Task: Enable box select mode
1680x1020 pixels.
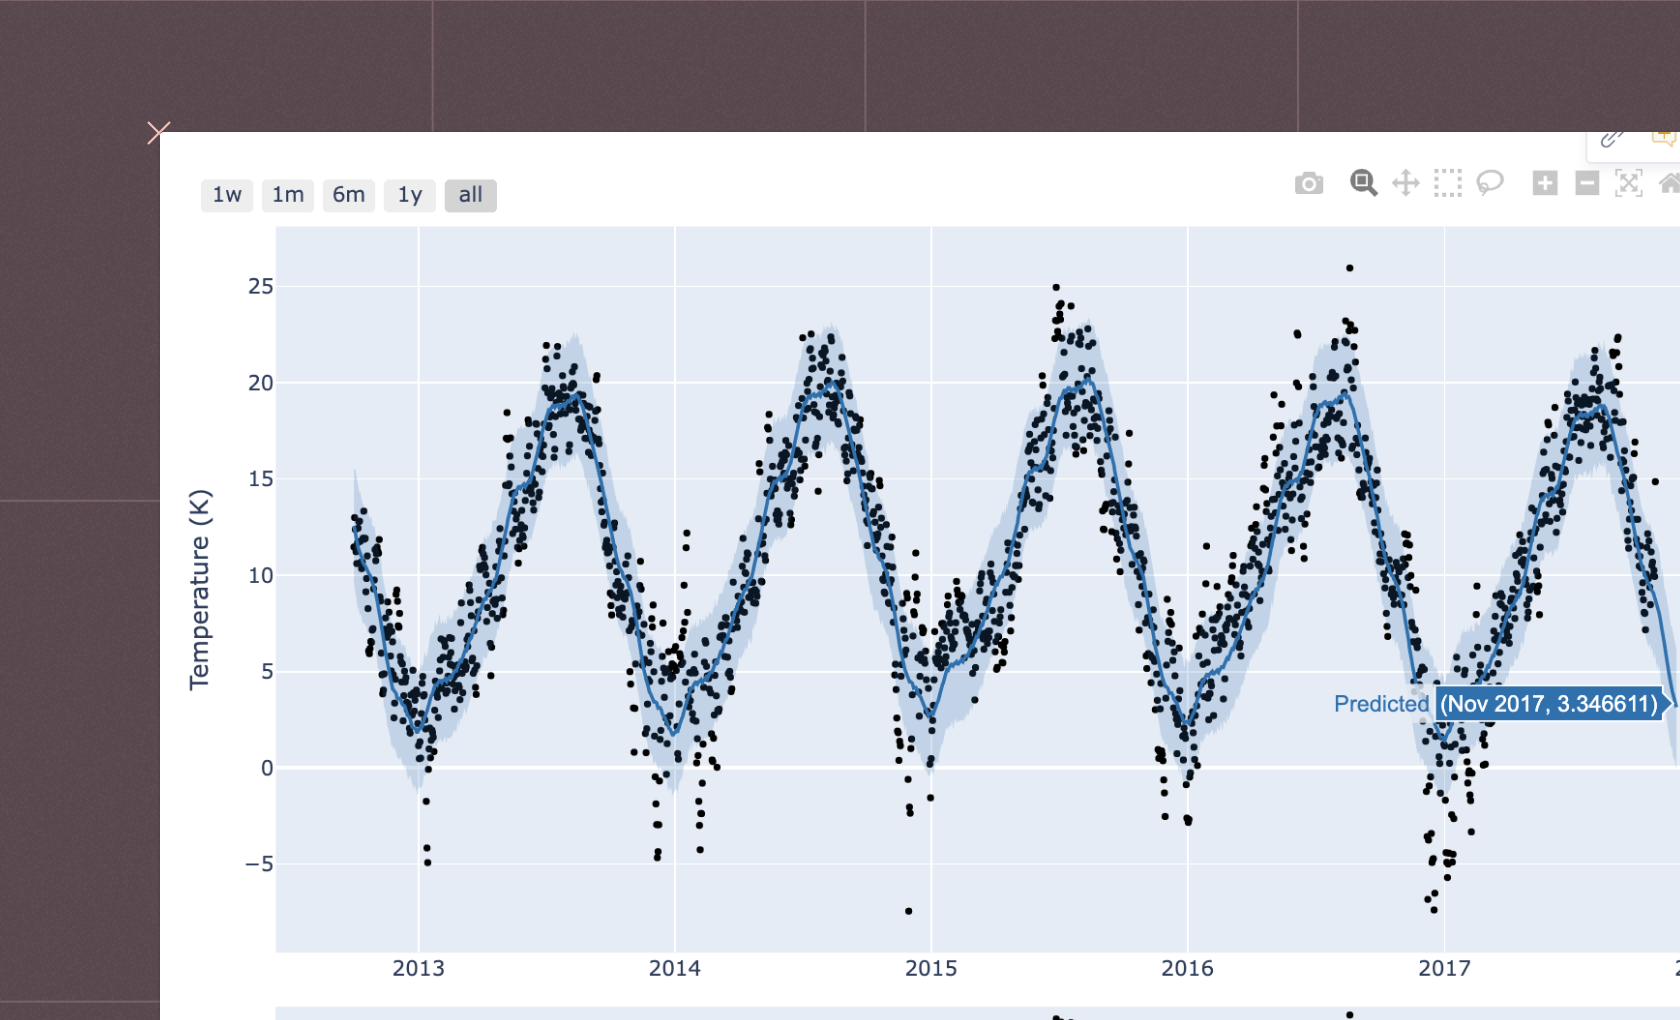Action: [1446, 184]
